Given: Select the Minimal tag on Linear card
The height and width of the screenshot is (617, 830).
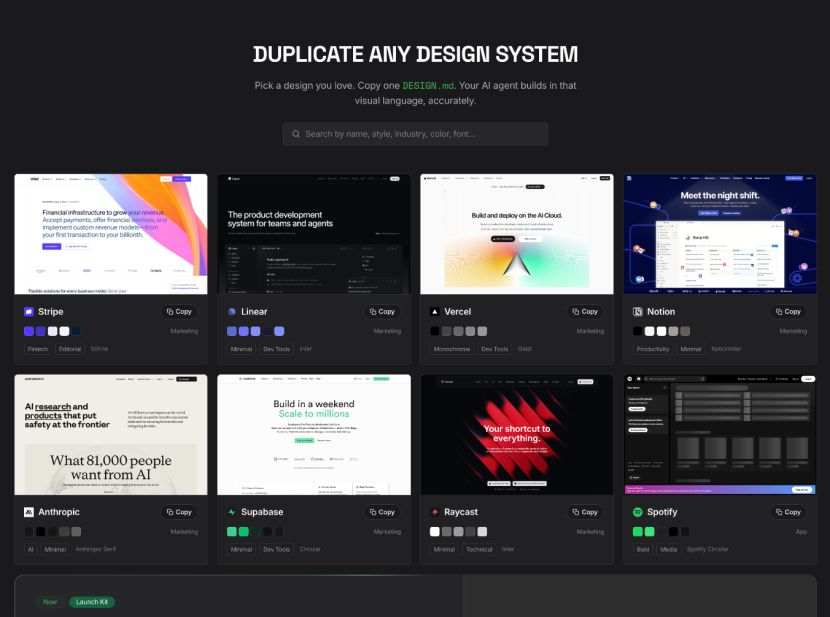Looking at the screenshot, I should pyautogui.click(x=241, y=349).
